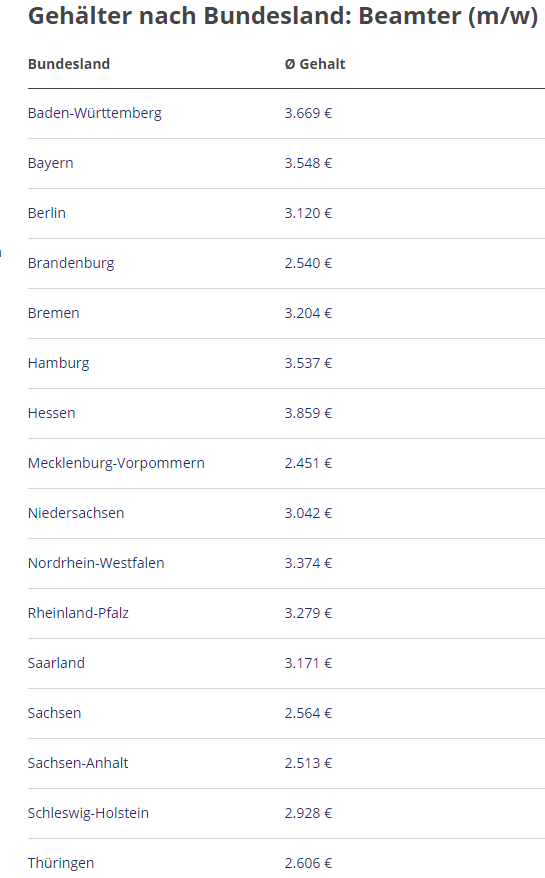Select Schleswig-Holstein in the list
Viewport: 545px width, 878px height.
pos(88,813)
